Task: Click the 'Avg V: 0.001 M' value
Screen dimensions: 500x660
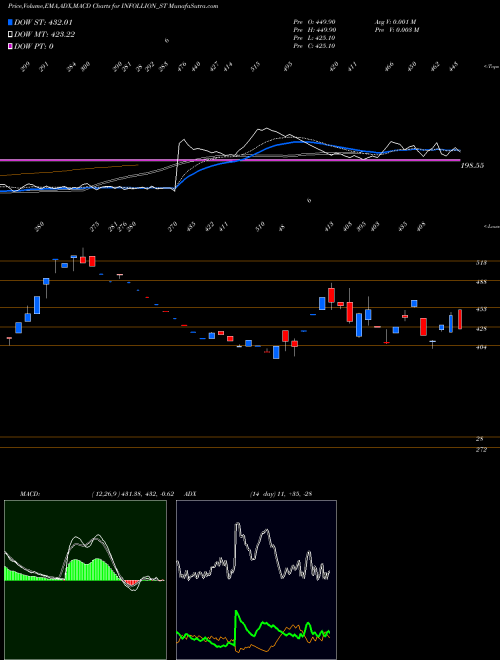Action: (x=396, y=22)
